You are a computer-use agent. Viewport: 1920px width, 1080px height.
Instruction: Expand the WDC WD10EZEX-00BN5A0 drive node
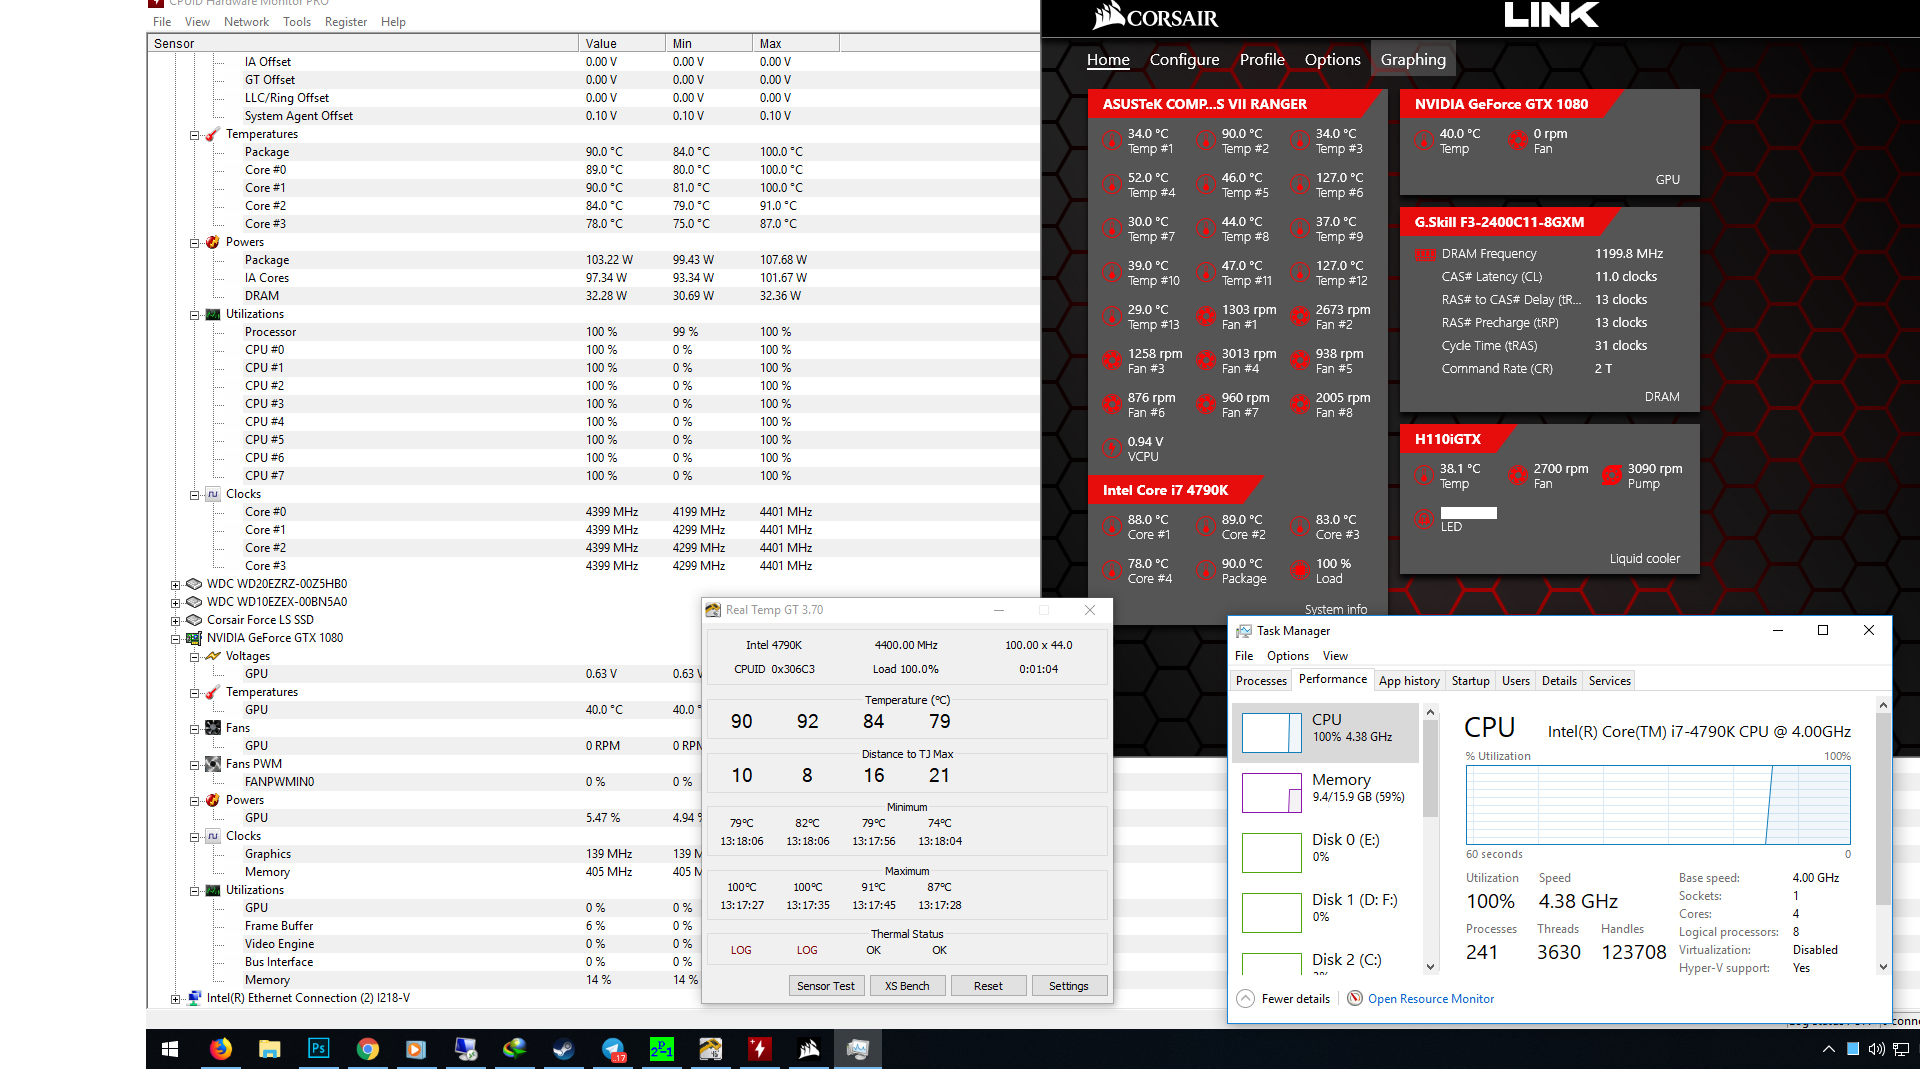(175, 603)
